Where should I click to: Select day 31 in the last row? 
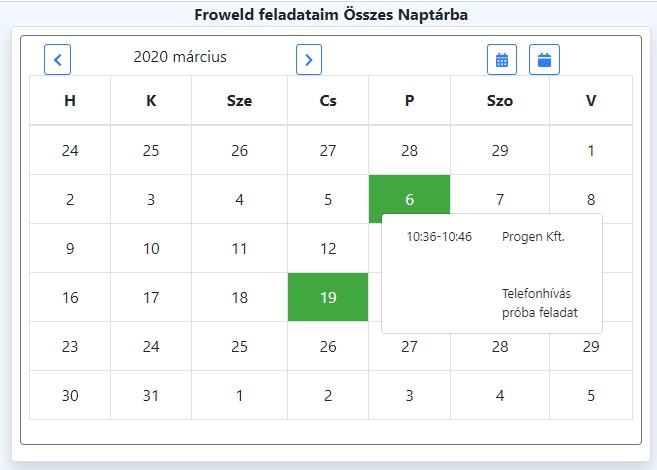click(151, 395)
